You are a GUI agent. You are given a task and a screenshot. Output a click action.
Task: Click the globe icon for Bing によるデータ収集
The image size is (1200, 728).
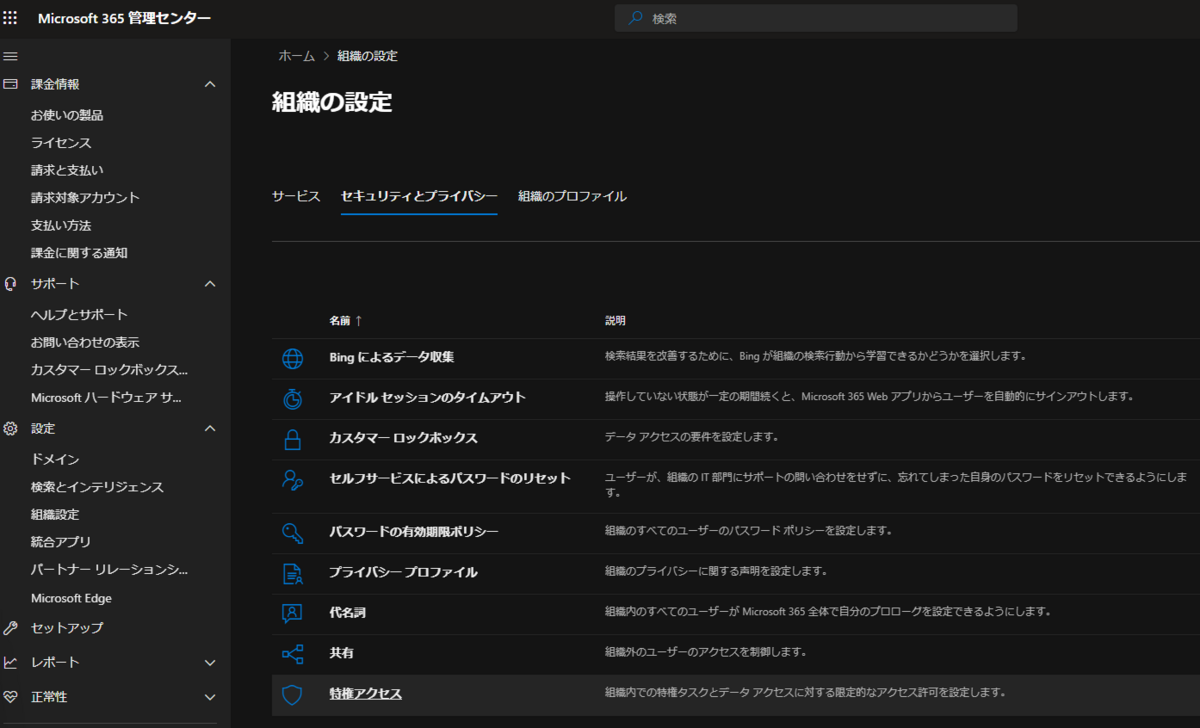click(292, 358)
